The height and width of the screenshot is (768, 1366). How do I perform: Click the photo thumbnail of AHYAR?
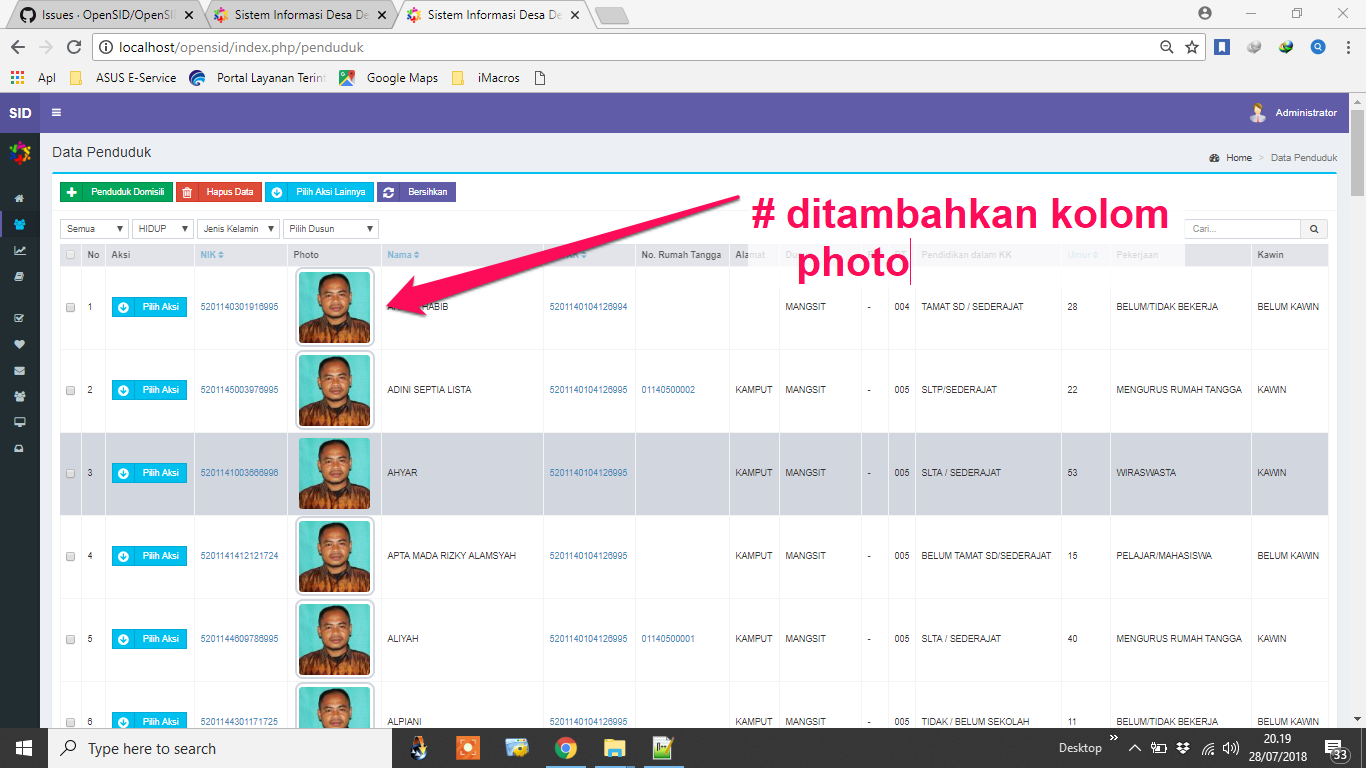point(334,473)
